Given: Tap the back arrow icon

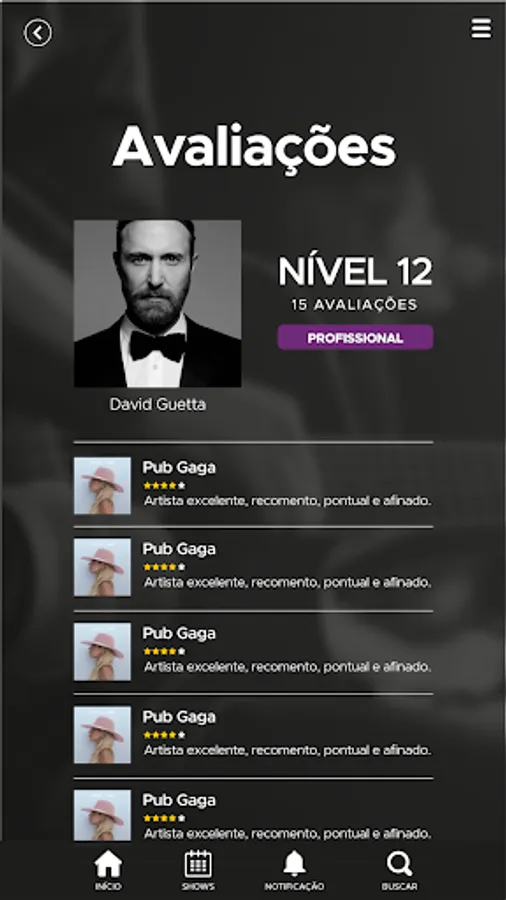Looking at the screenshot, I should [38, 33].
